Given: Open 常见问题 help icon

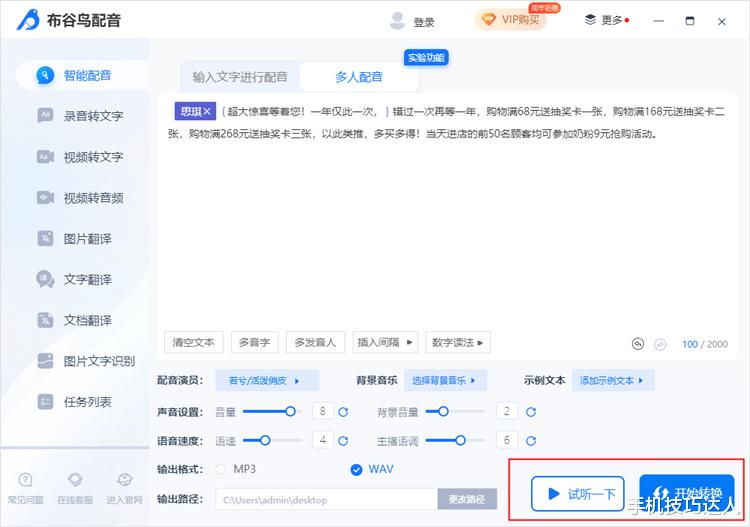Looking at the screenshot, I should [25, 480].
